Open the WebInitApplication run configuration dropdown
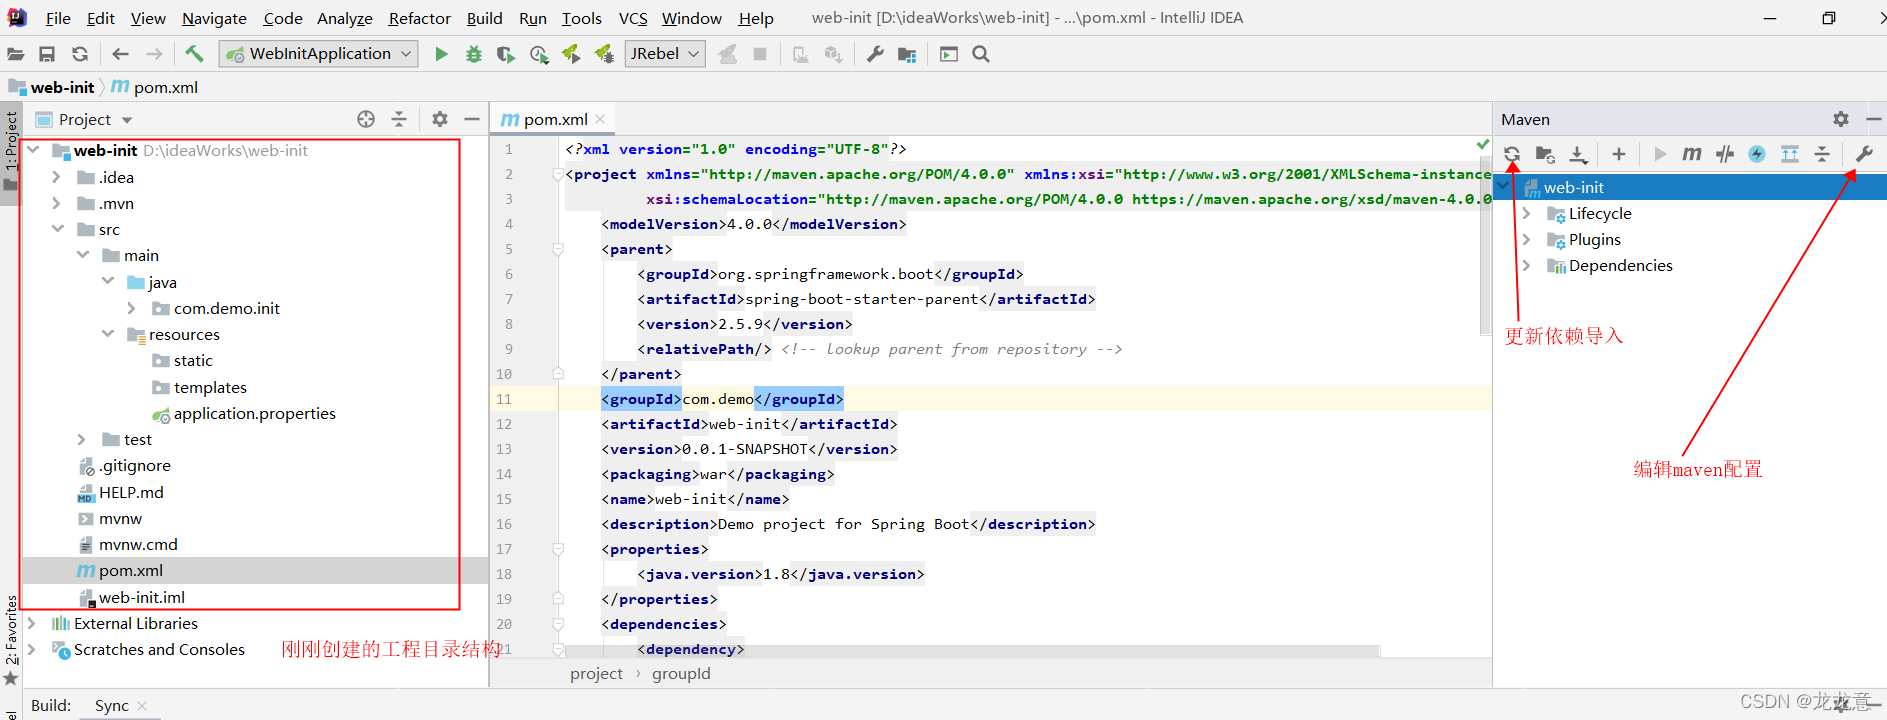 320,54
